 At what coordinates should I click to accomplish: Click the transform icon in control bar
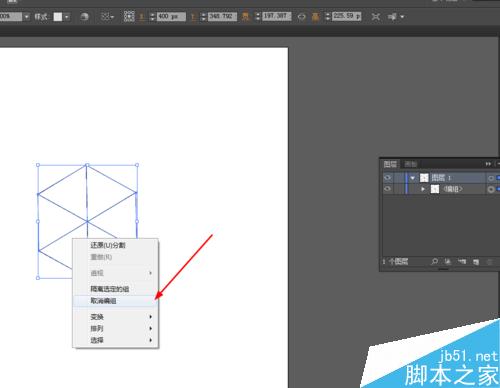[376, 17]
